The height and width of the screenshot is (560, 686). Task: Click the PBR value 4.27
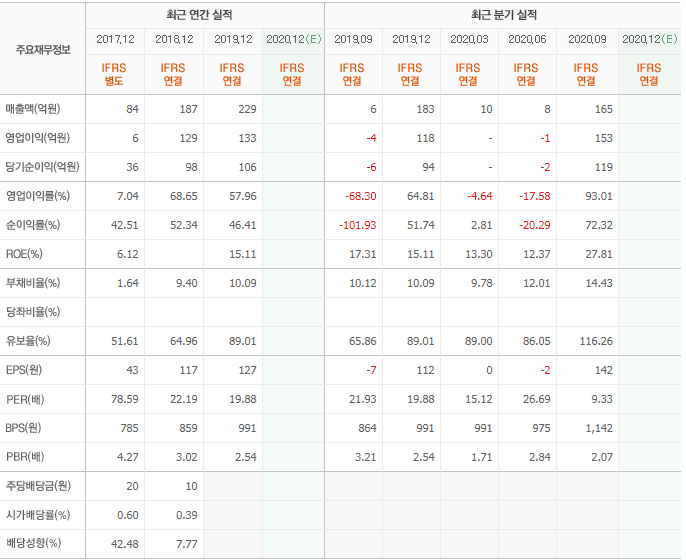point(128,457)
